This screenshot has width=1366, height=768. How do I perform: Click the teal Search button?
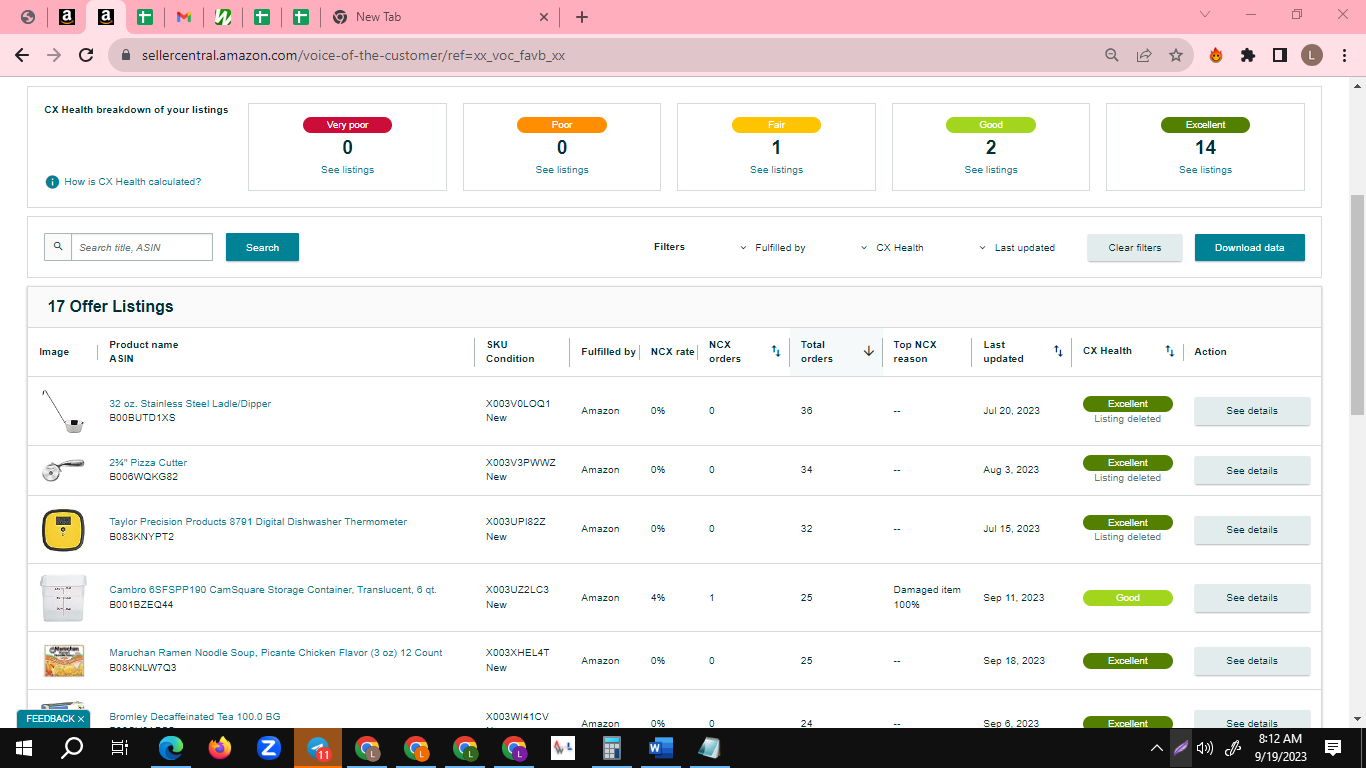pyautogui.click(x=262, y=247)
